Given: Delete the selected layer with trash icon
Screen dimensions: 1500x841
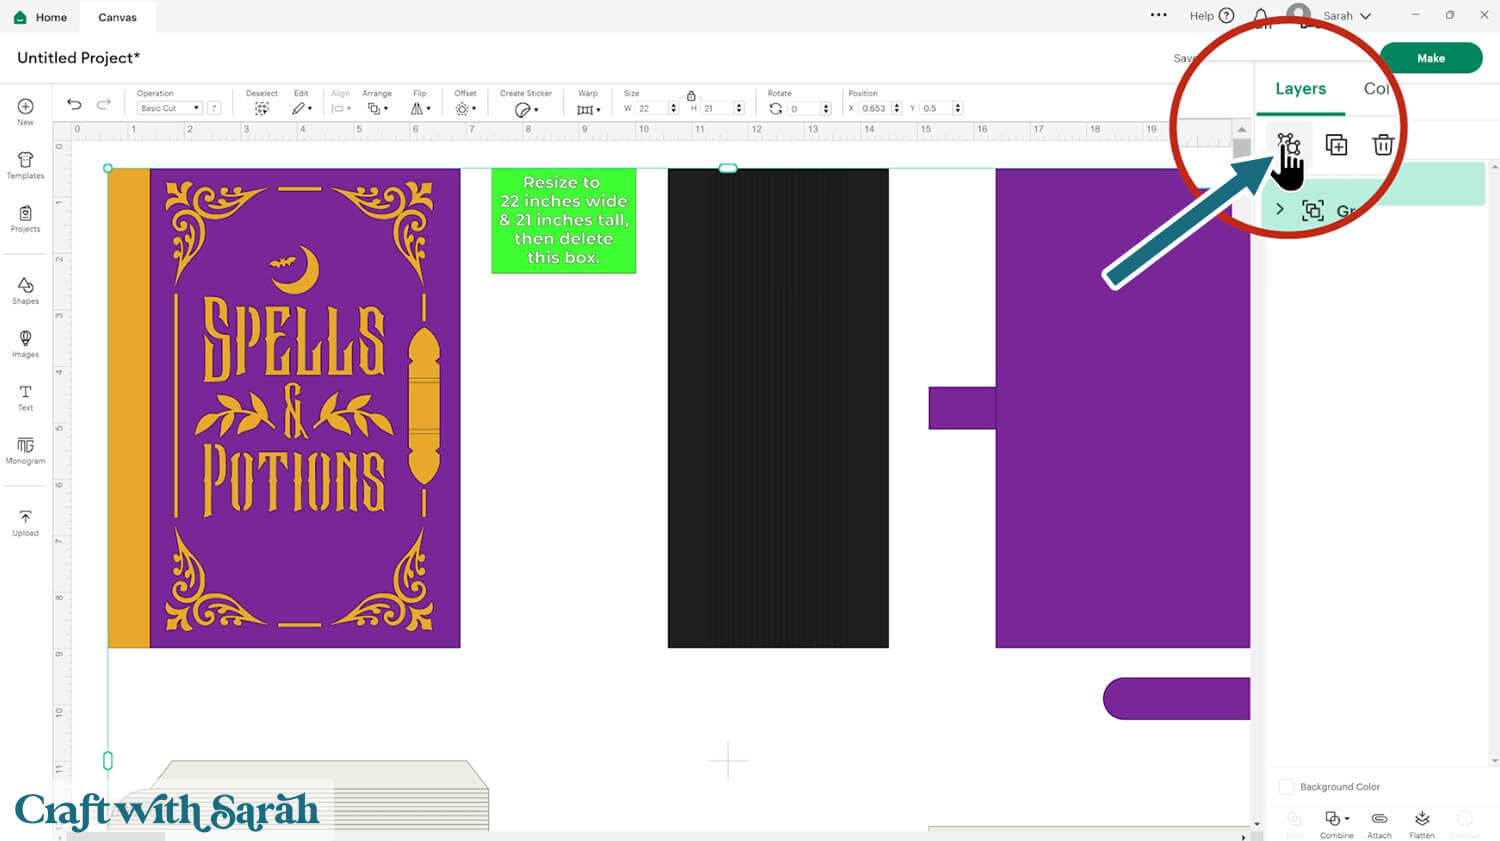Looking at the screenshot, I should click(1383, 146).
